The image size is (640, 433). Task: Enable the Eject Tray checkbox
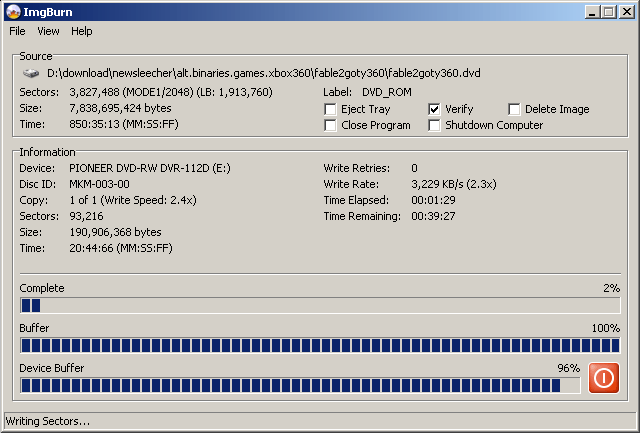tap(330, 109)
